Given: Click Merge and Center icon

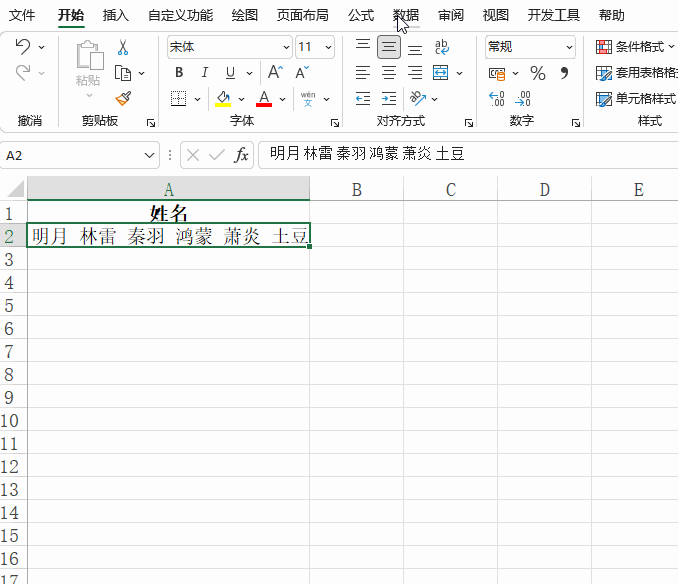Looking at the screenshot, I should click(441, 73).
